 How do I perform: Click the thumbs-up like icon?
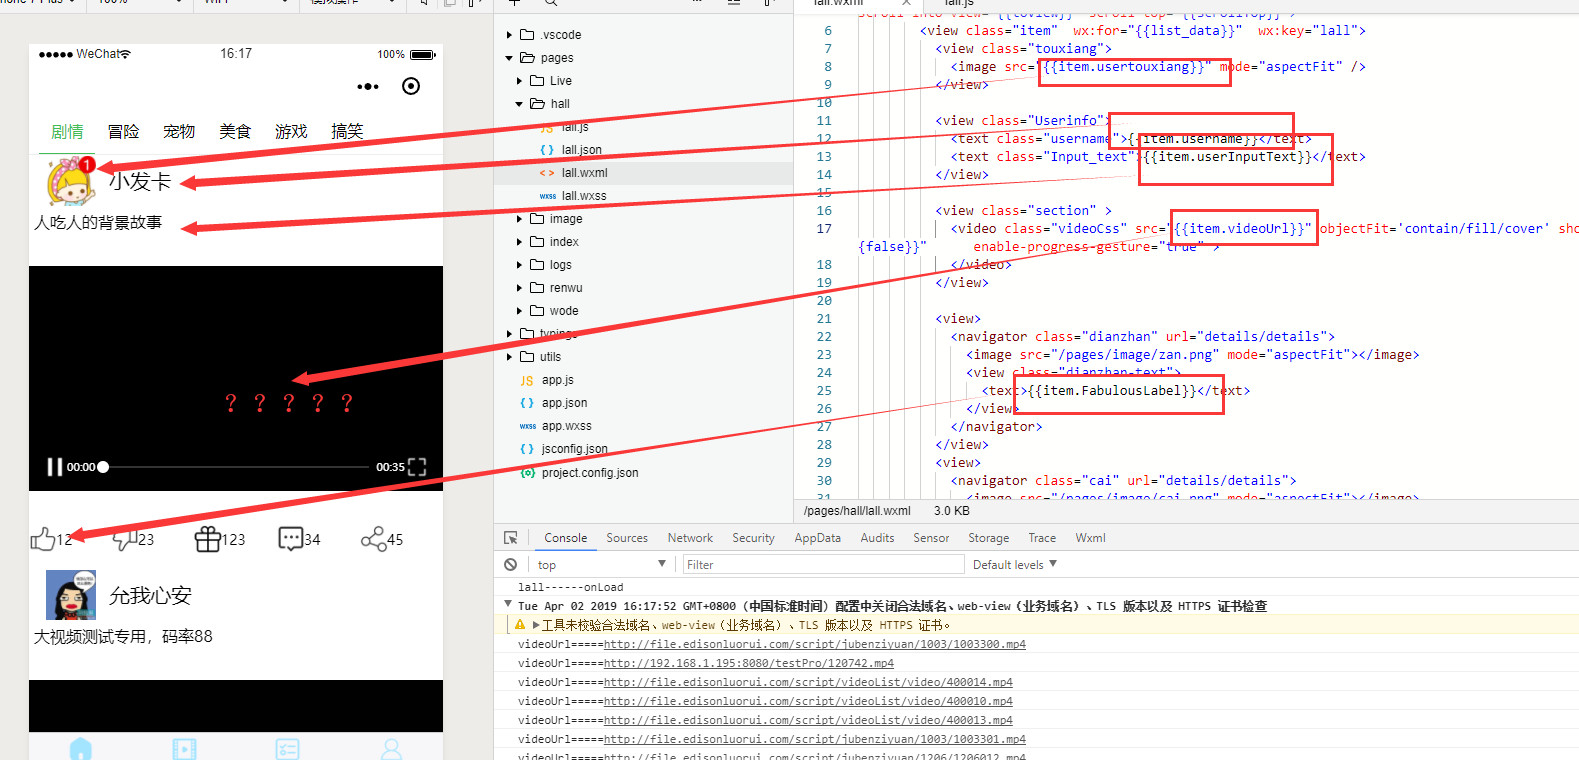[x=42, y=539]
